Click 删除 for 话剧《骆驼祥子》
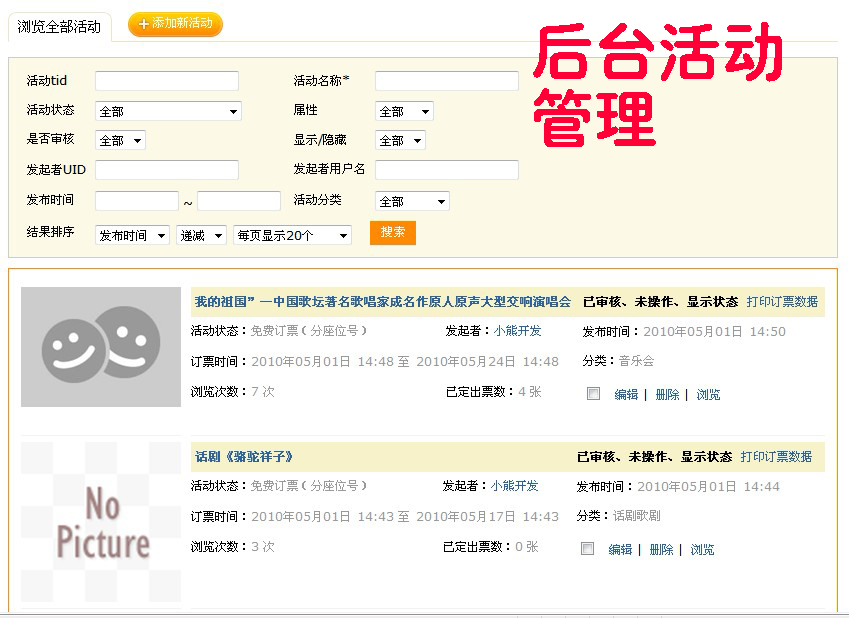The image size is (849, 618). 661,550
